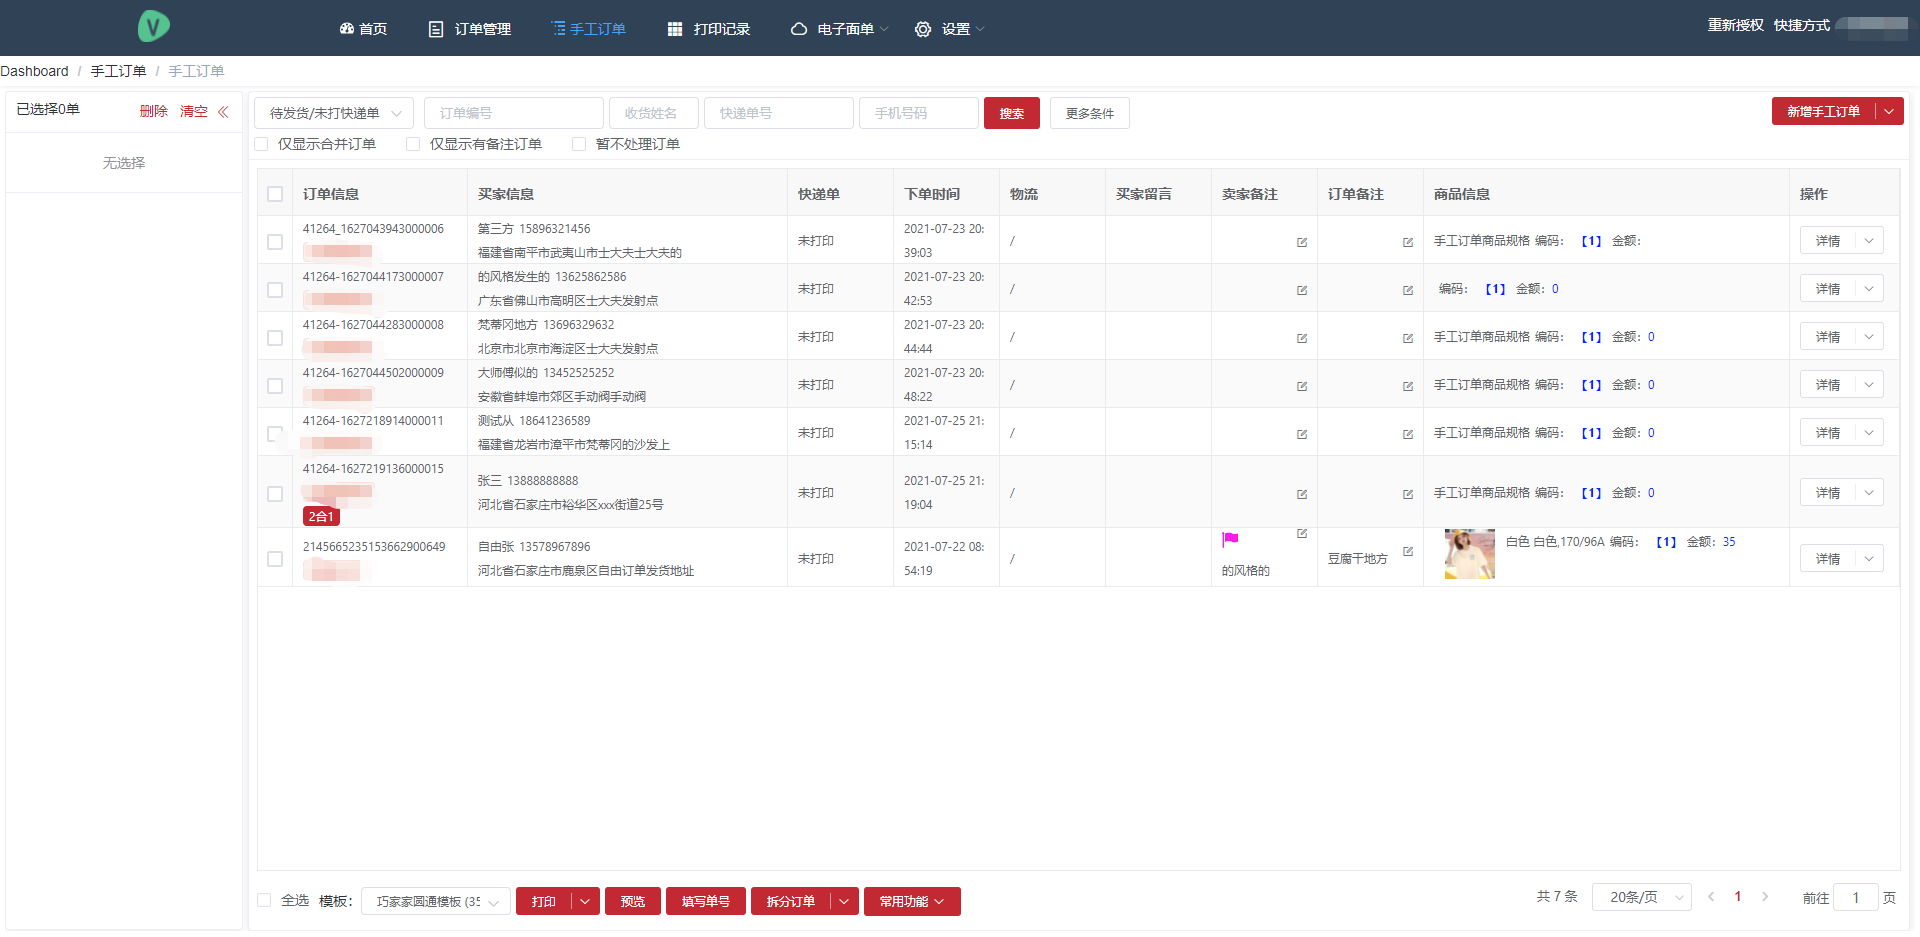Click next page arrow in pagination
This screenshot has width=1920, height=937.
tap(1765, 897)
